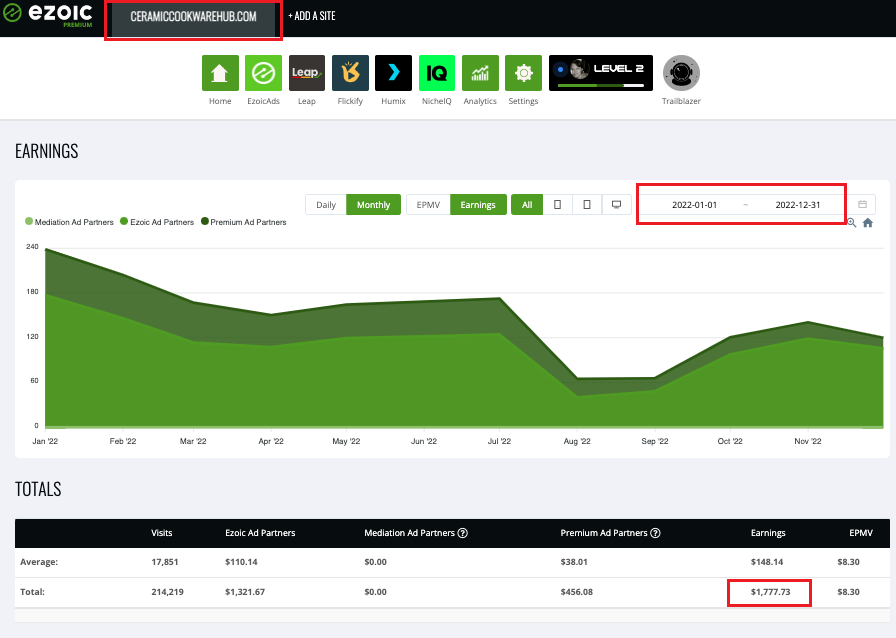Click the + ADD A SITE link

(312, 16)
